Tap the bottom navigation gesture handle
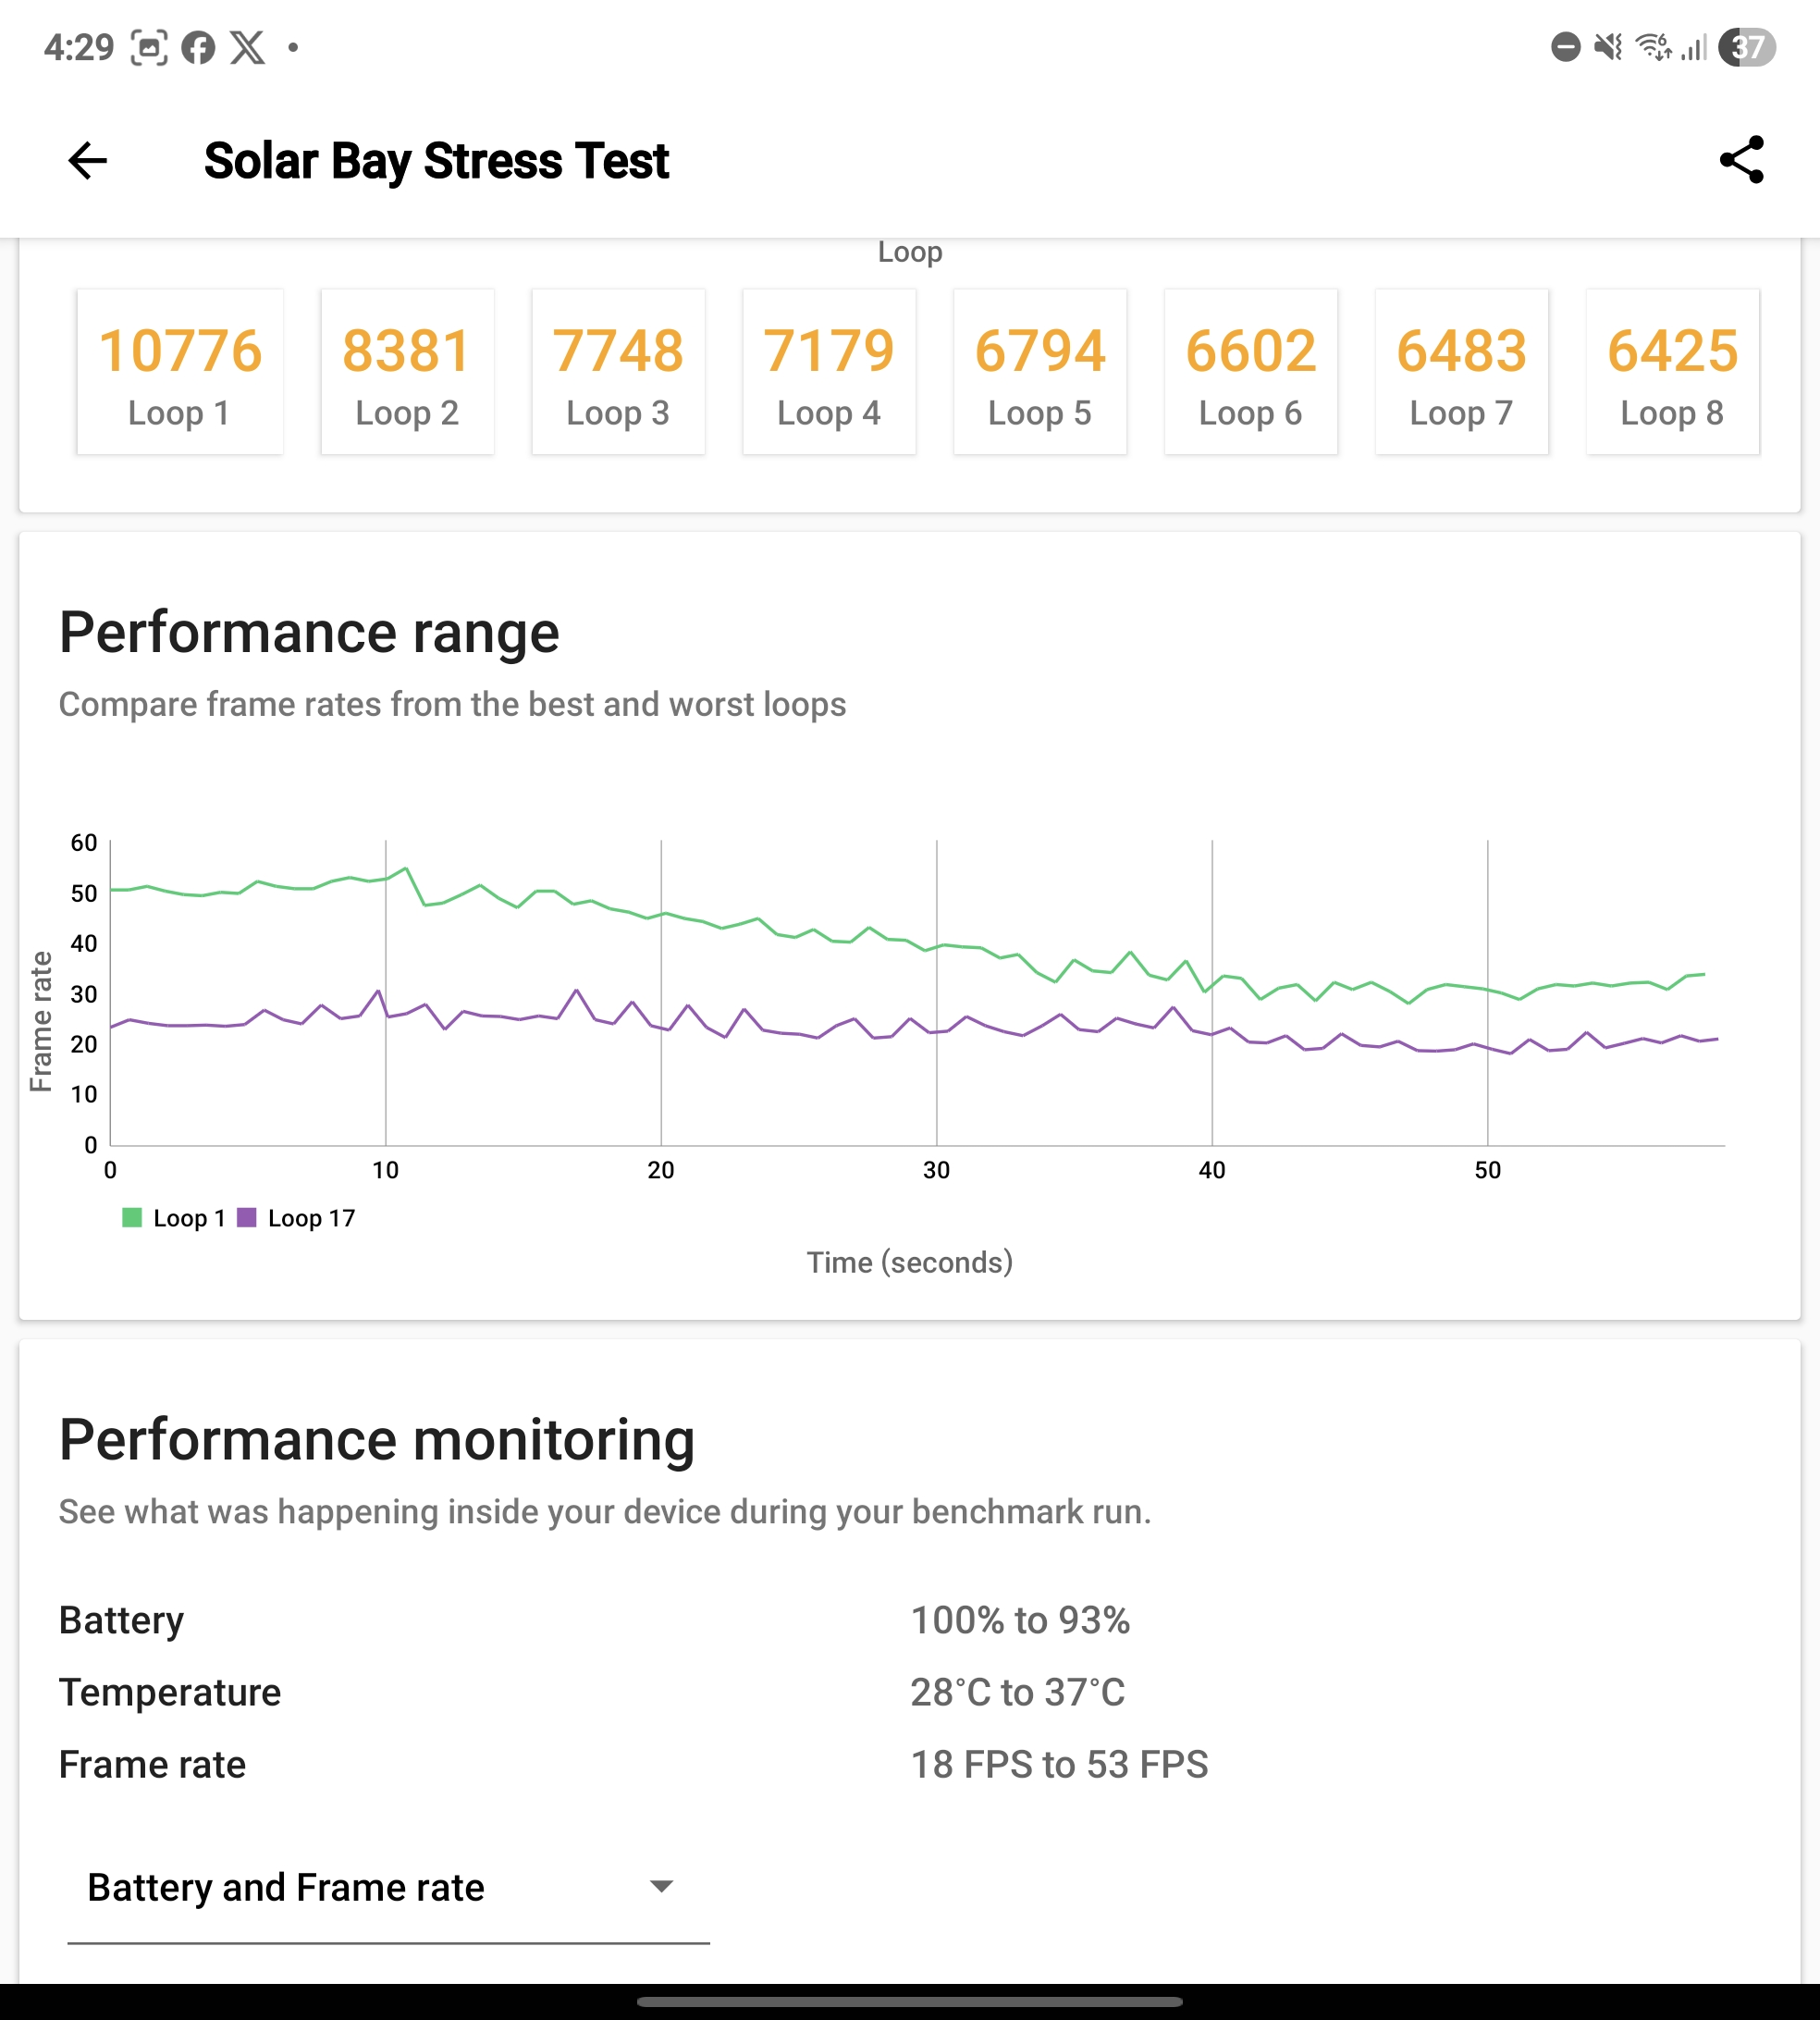The height and width of the screenshot is (2020, 1820). (909, 2002)
